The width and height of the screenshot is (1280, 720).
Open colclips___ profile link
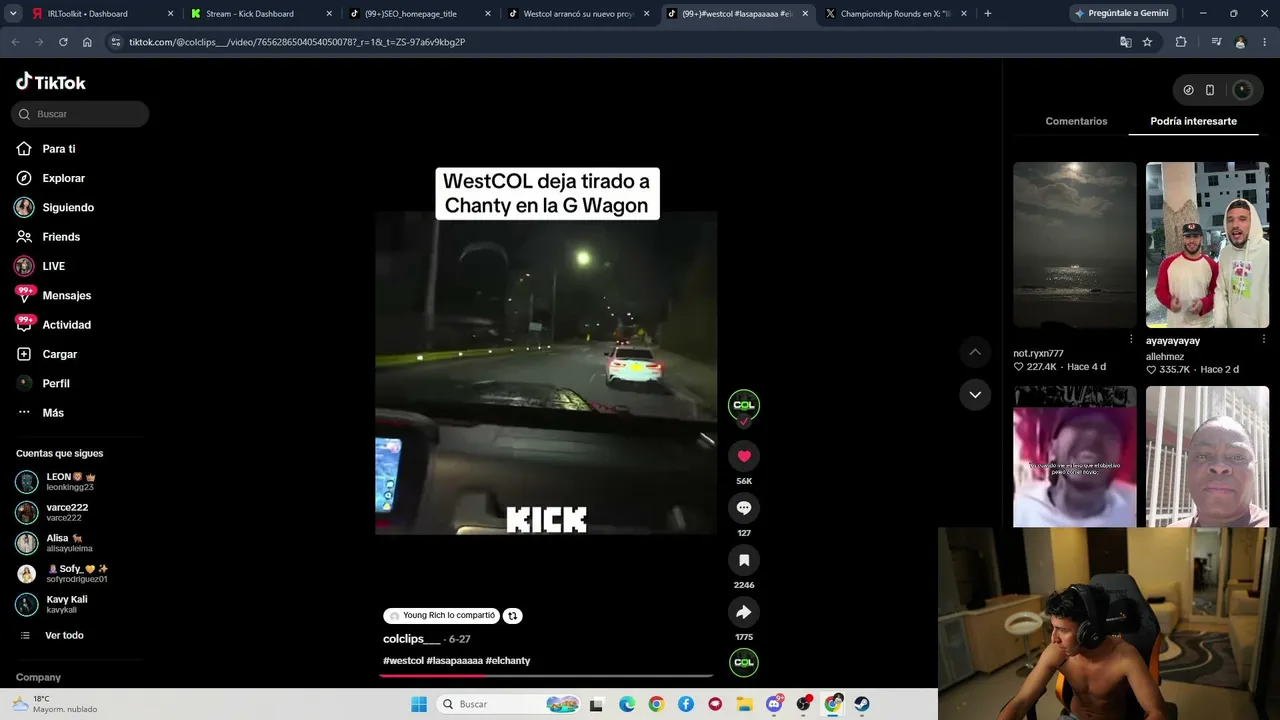tap(412, 639)
